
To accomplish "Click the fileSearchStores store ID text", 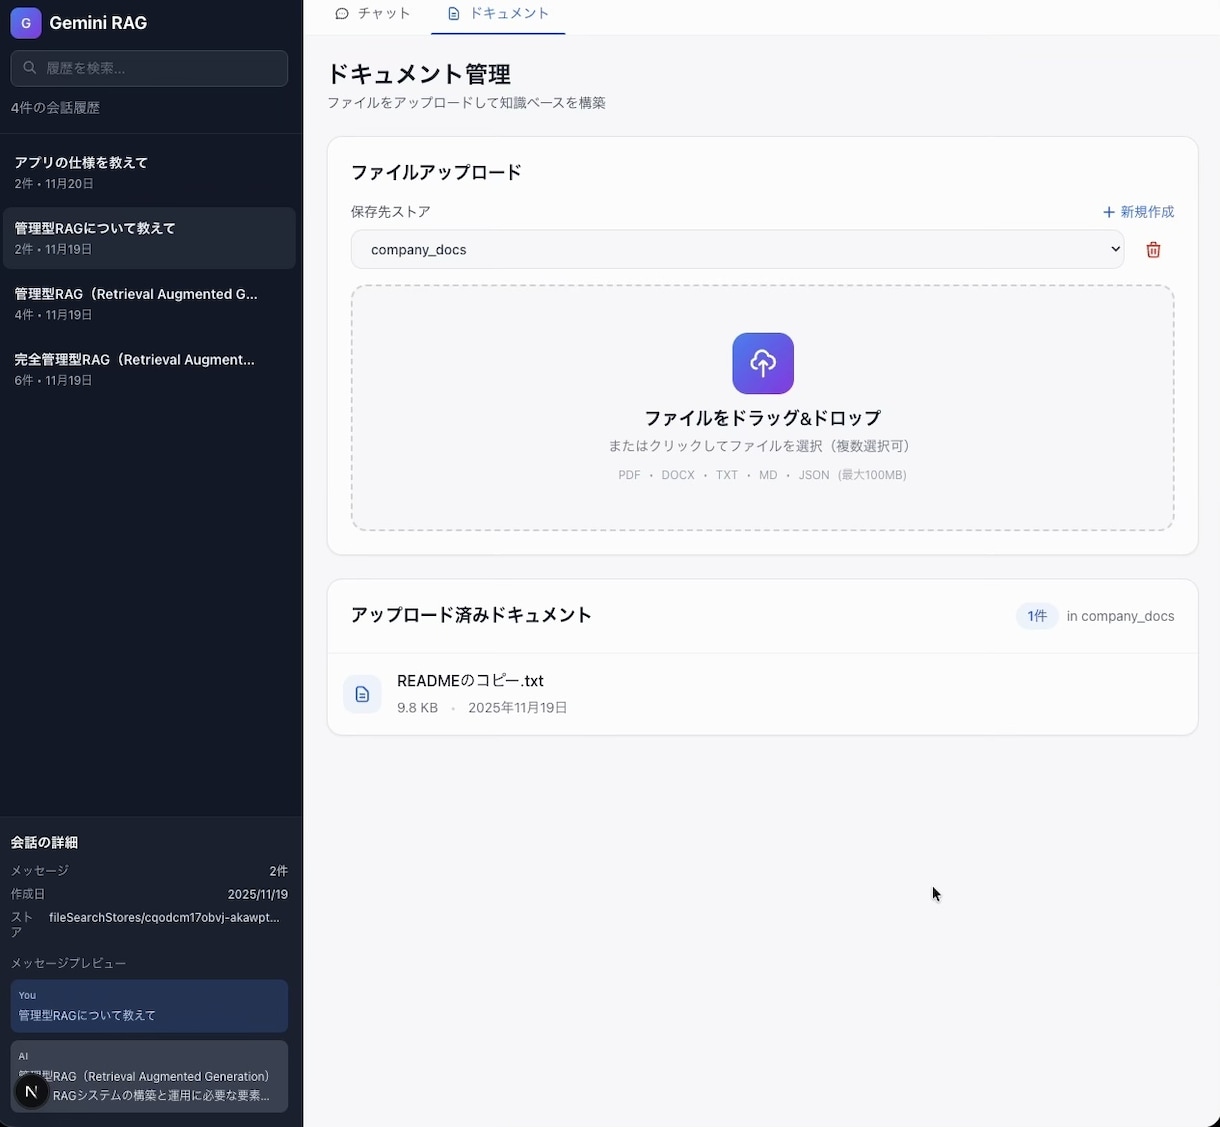I will click(x=164, y=917).
